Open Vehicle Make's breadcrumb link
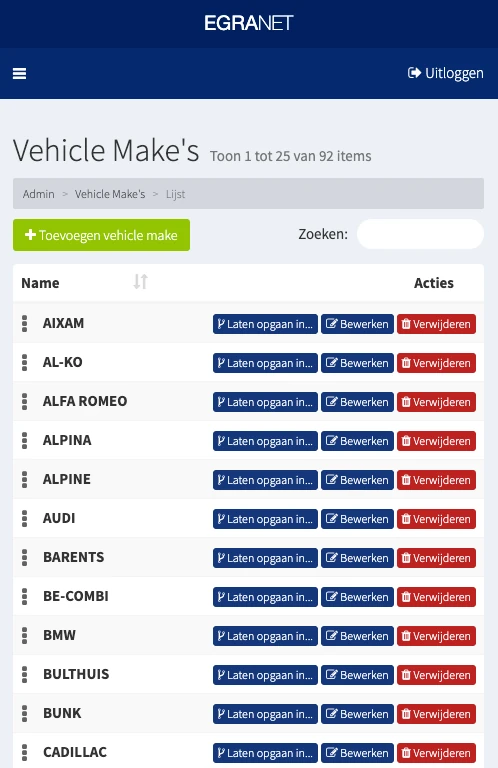 coord(110,194)
